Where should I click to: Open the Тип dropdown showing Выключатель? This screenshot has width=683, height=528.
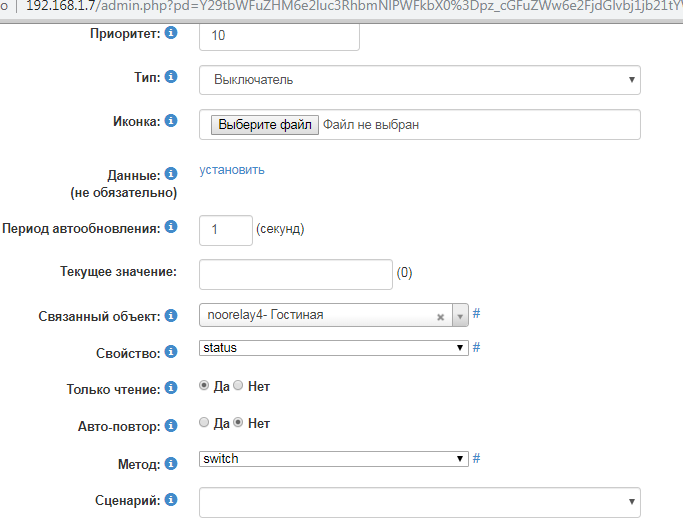(420, 80)
